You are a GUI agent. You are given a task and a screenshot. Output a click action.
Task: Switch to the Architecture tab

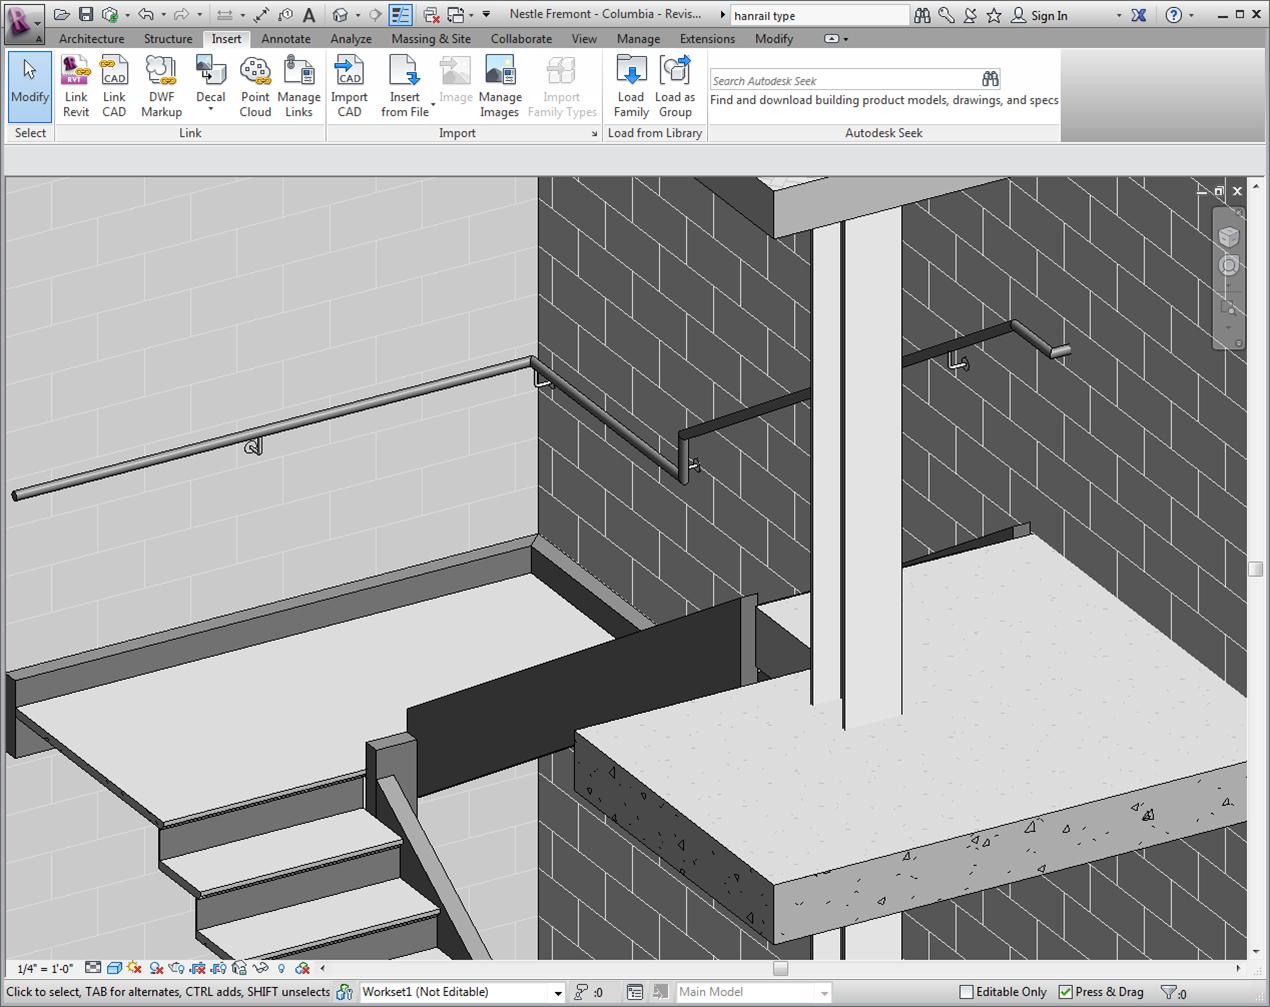[91, 39]
